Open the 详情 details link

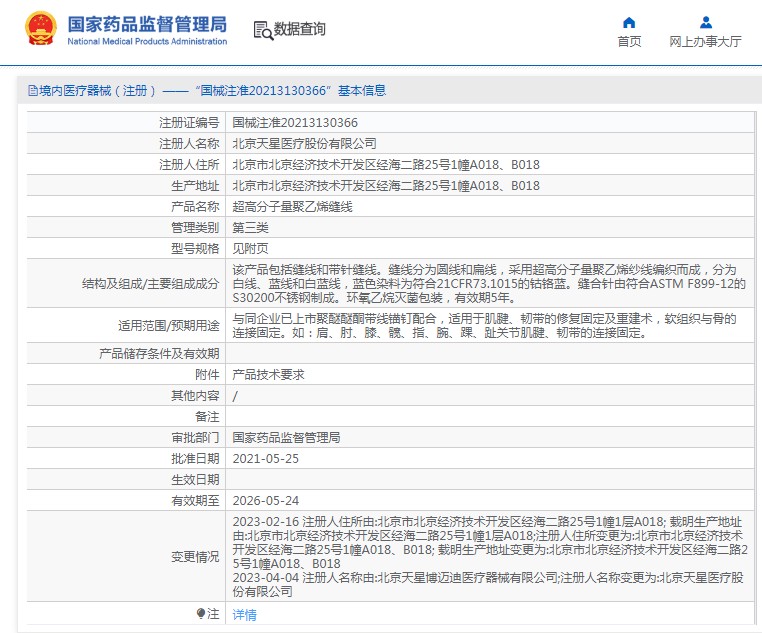point(244,615)
